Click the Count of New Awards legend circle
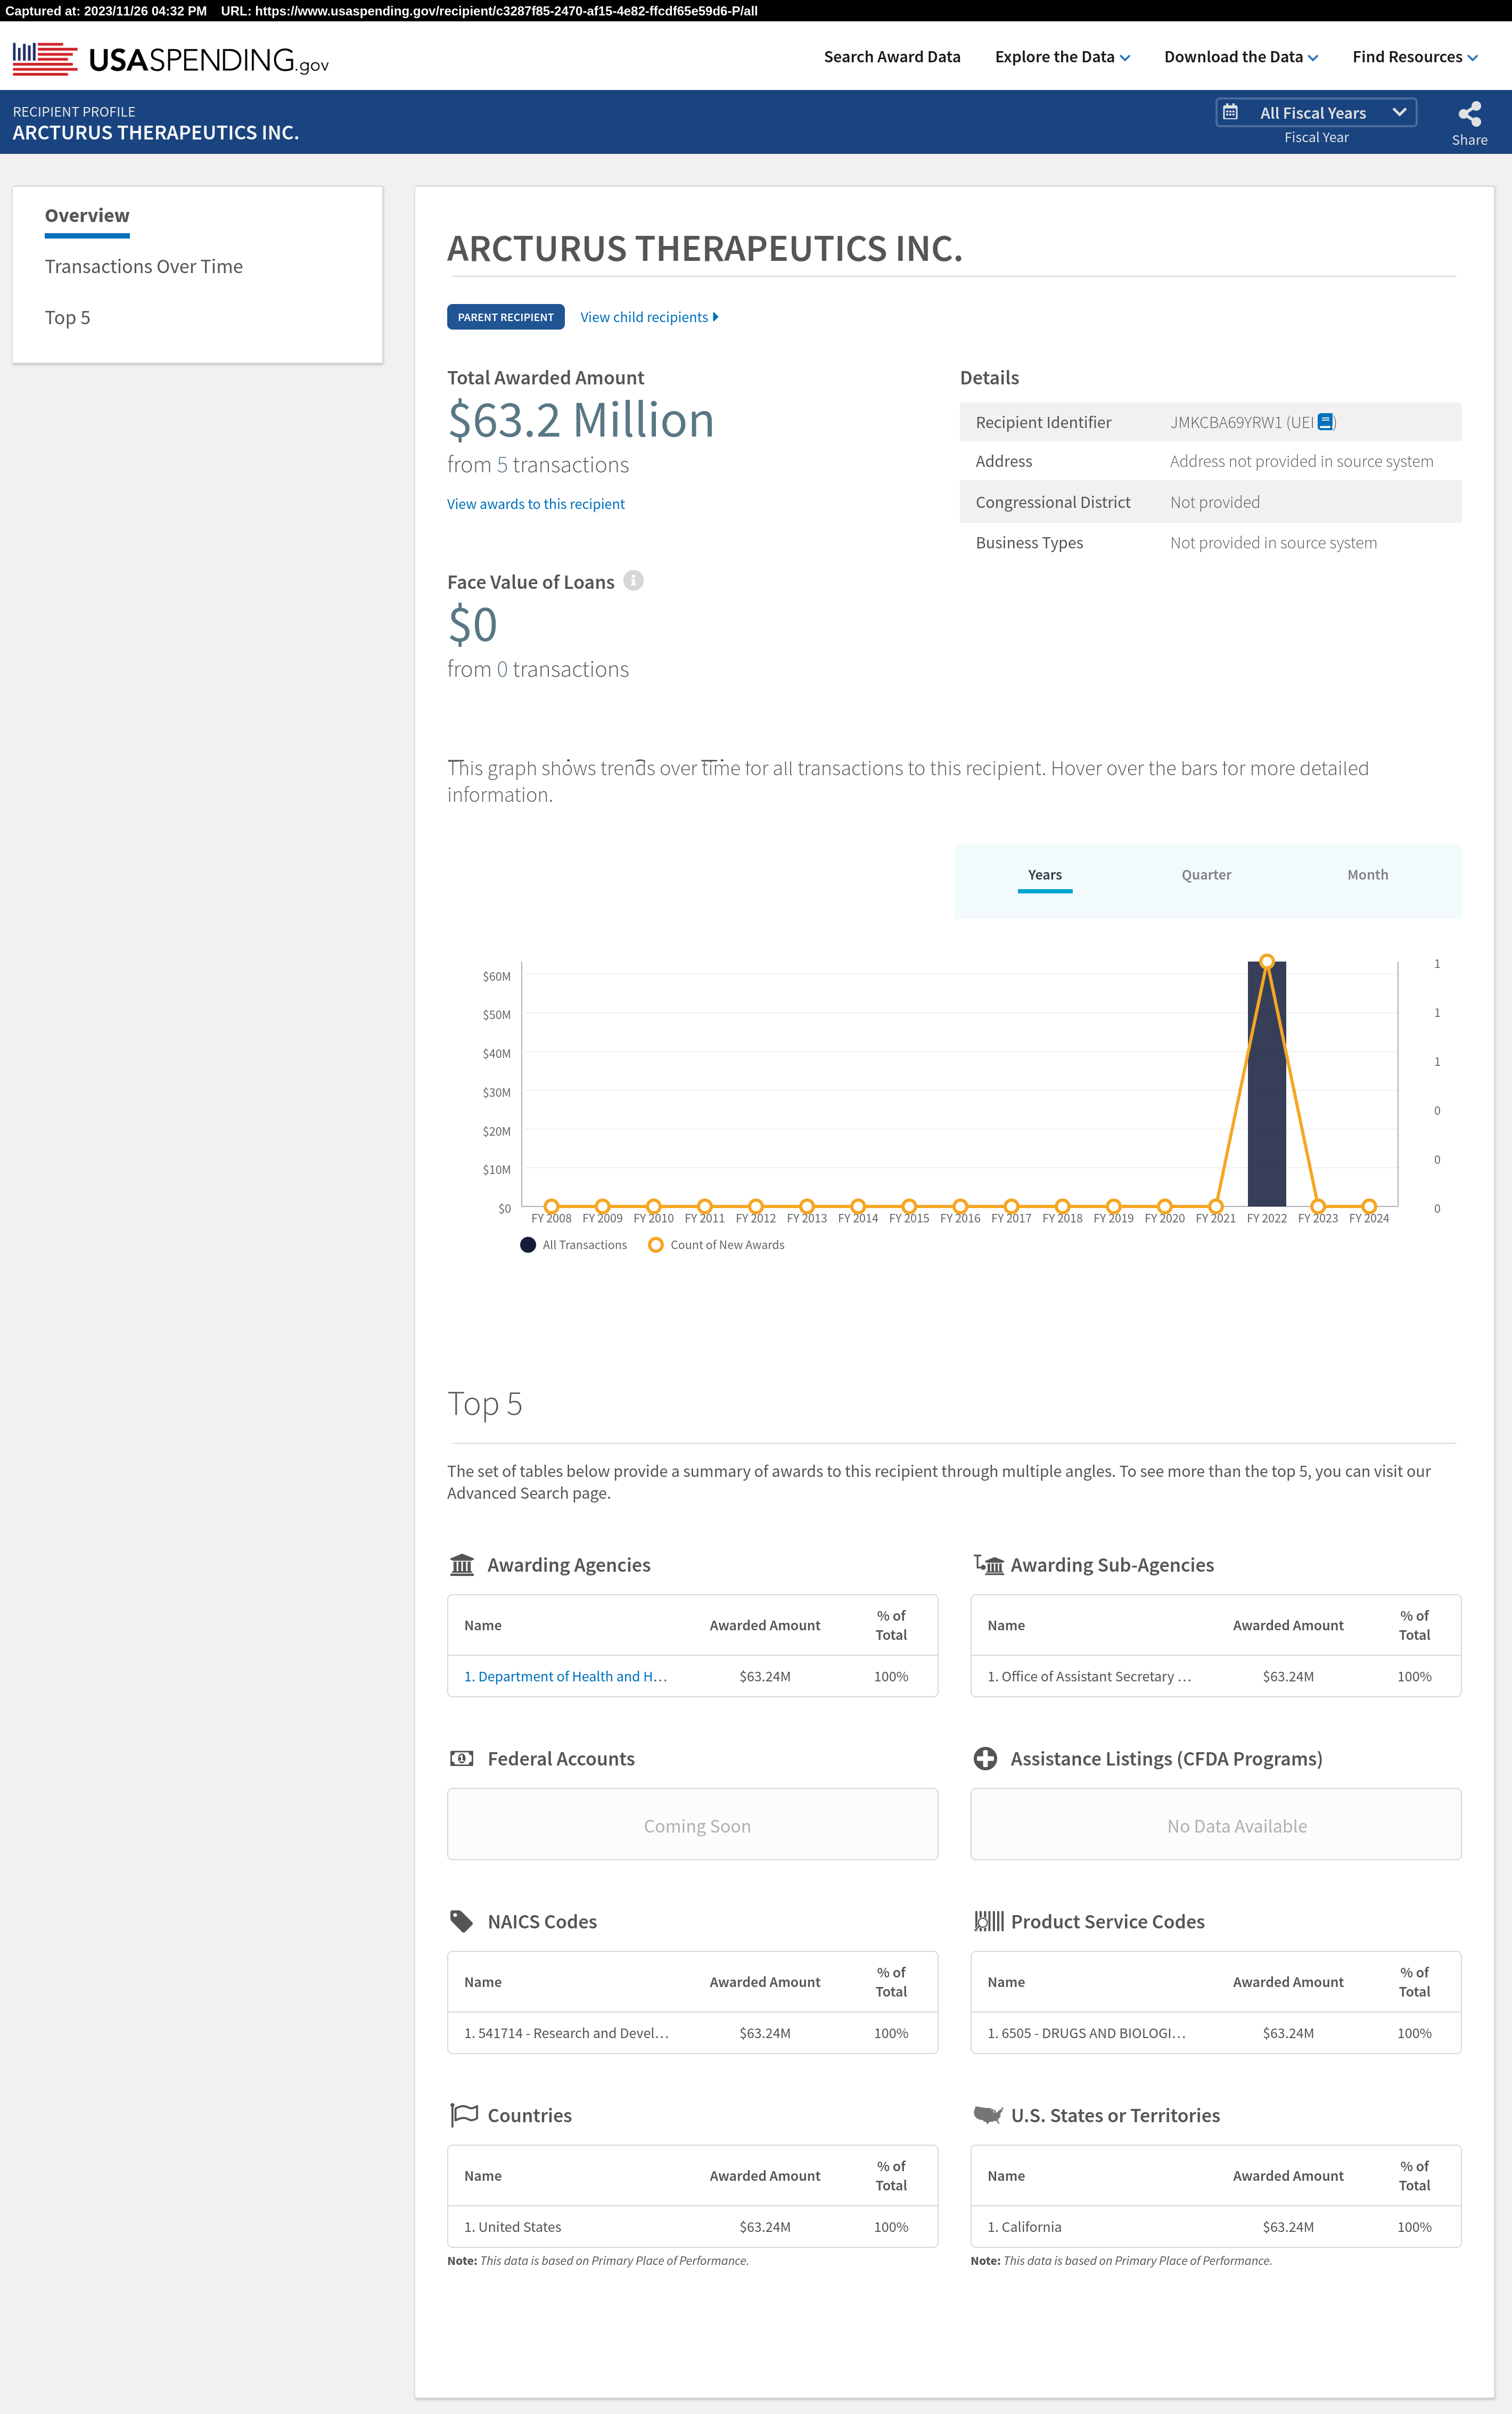1512x2414 pixels. (656, 1245)
